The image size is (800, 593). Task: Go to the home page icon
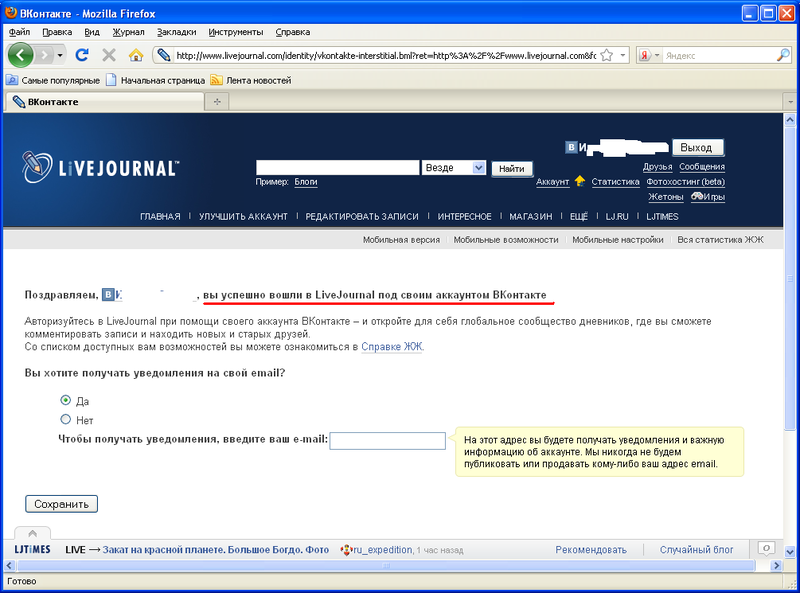(x=136, y=55)
